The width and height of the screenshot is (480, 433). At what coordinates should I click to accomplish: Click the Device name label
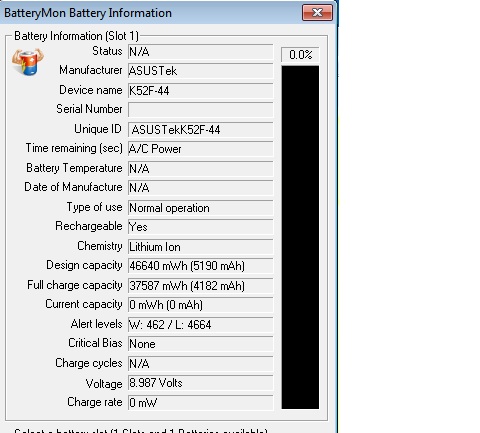tap(91, 90)
